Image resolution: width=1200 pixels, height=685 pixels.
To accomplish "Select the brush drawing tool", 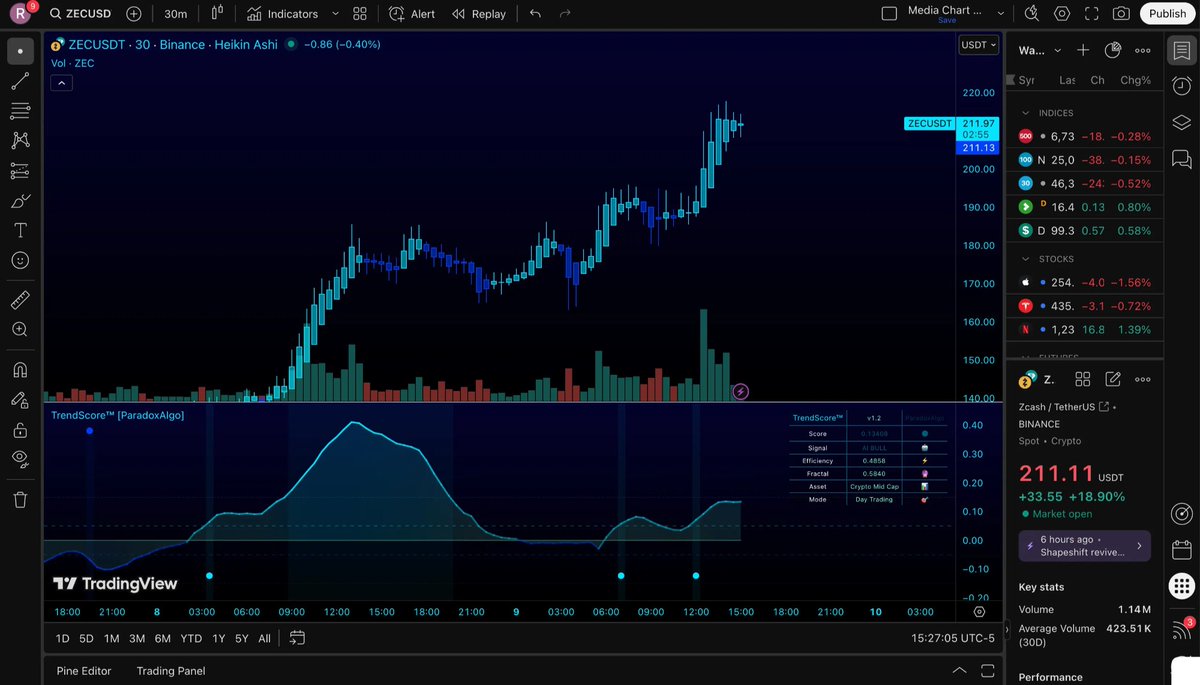I will (x=20, y=201).
